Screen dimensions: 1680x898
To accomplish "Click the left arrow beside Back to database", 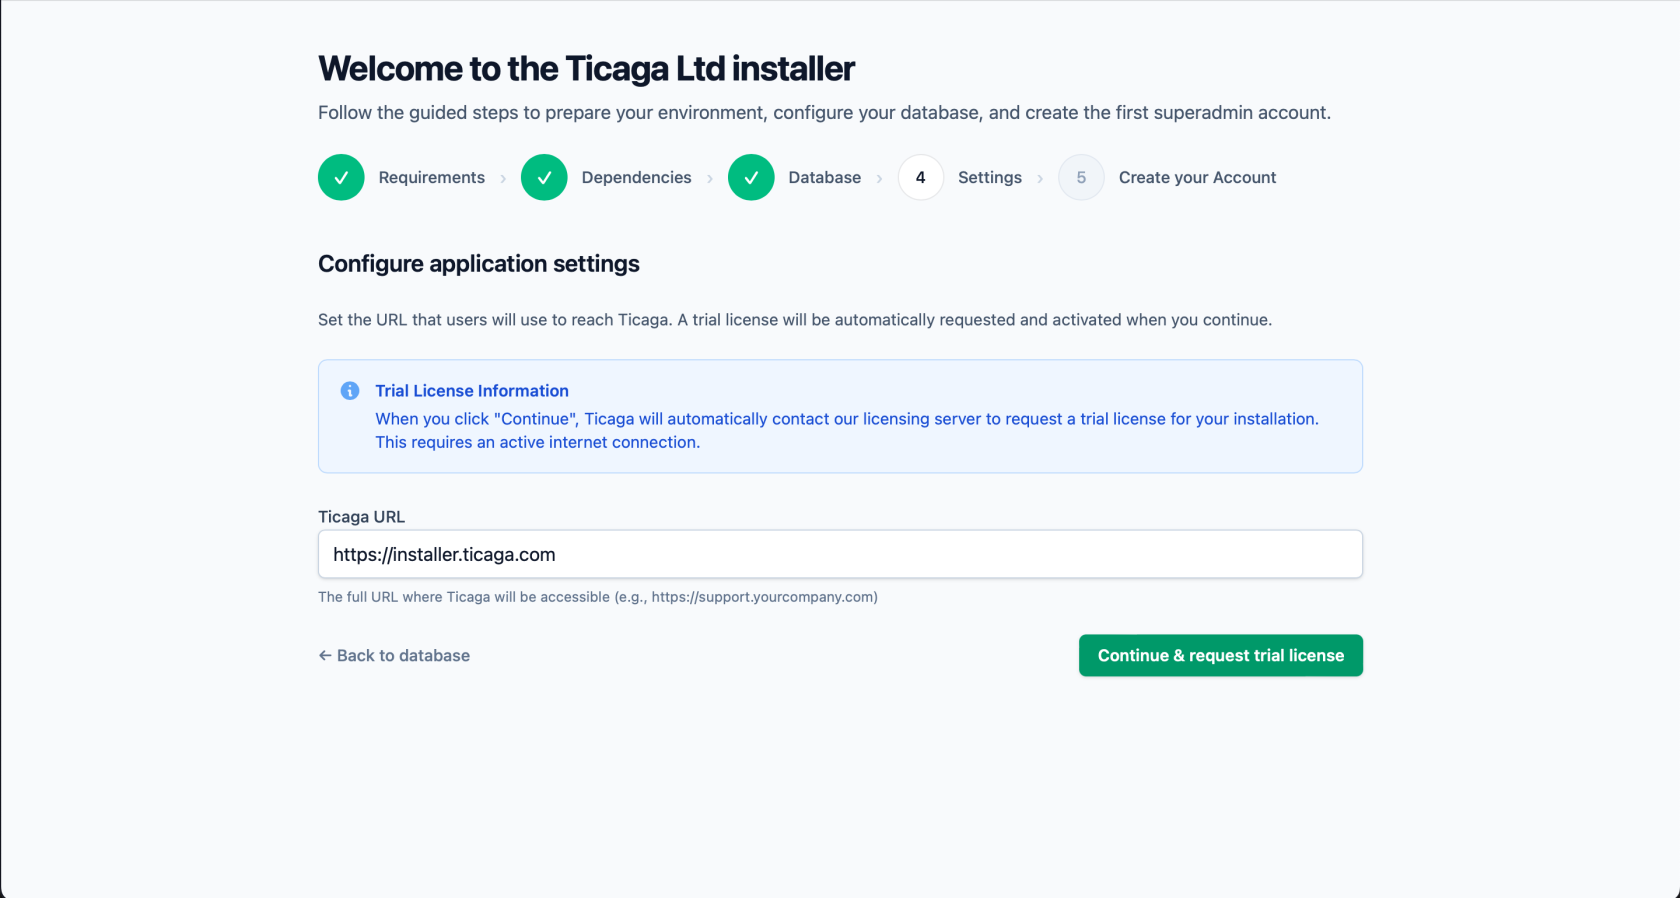I will 325,656.
